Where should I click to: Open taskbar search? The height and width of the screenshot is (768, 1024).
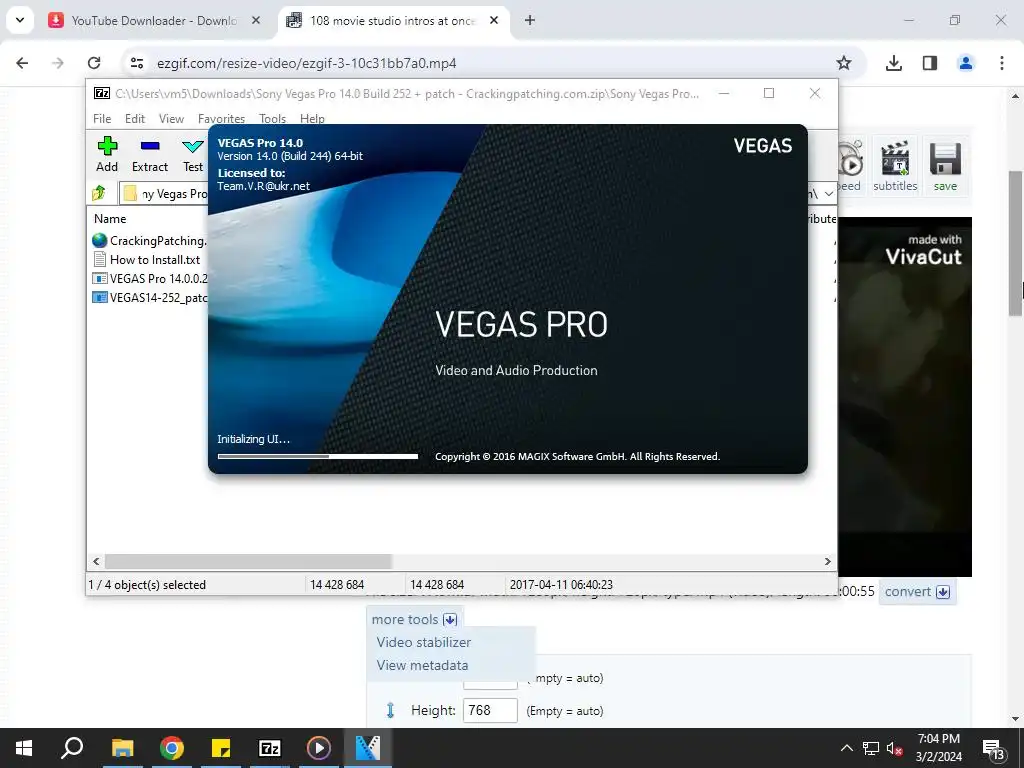[x=72, y=748]
